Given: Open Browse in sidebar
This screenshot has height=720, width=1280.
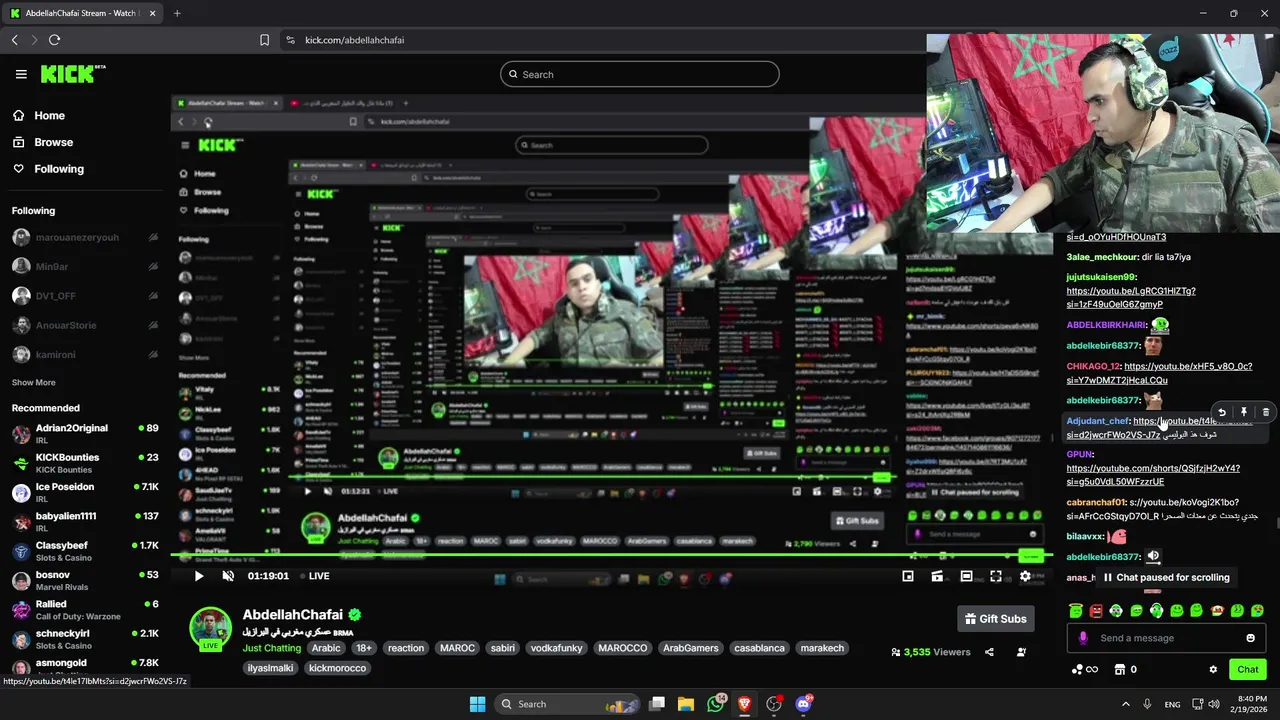Looking at the screenshot, I should coord(53,142).
